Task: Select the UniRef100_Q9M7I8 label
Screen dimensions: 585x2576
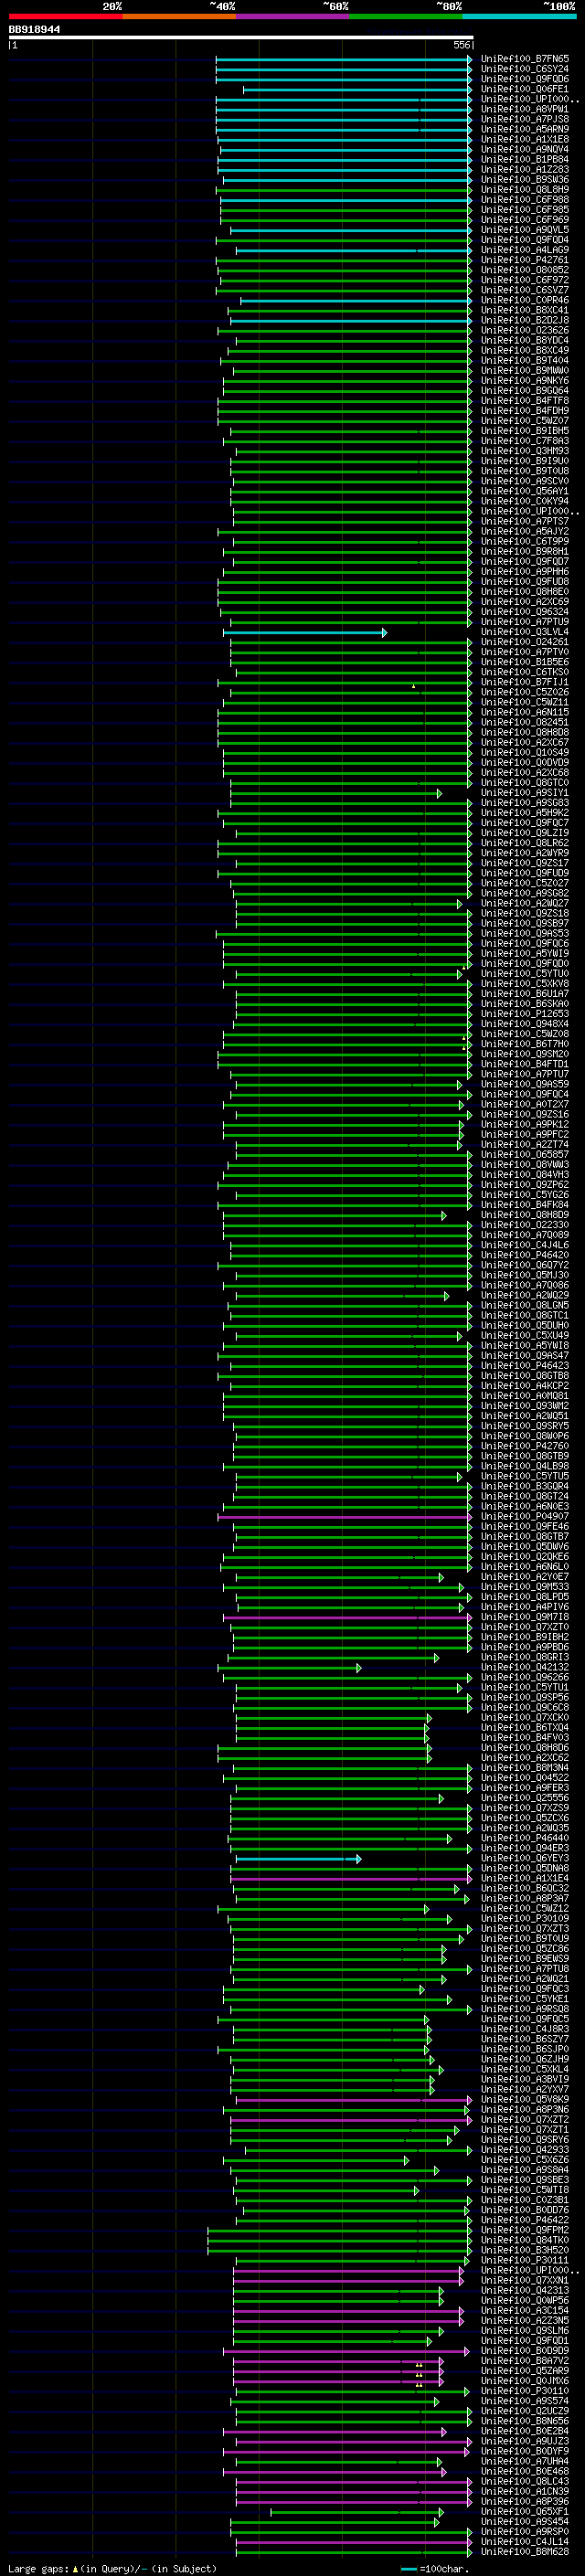Action: 525,1617
